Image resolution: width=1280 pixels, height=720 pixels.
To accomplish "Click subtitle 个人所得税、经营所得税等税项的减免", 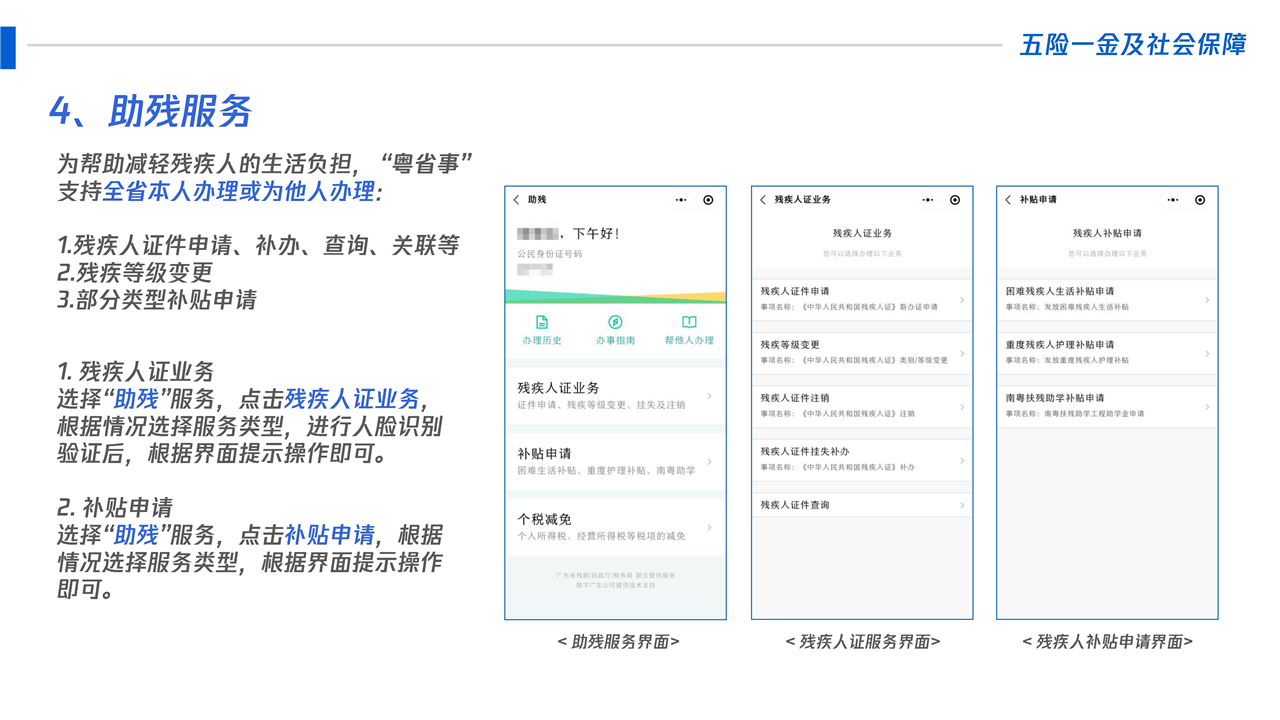I will coord(601,536).
